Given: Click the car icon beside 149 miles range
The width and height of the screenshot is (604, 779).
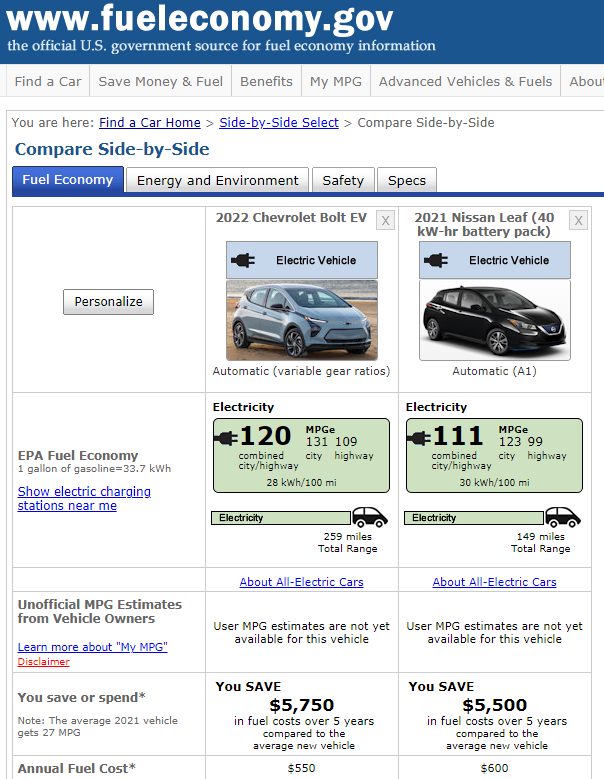Looking at the screenshot, I should coord(563,517).
